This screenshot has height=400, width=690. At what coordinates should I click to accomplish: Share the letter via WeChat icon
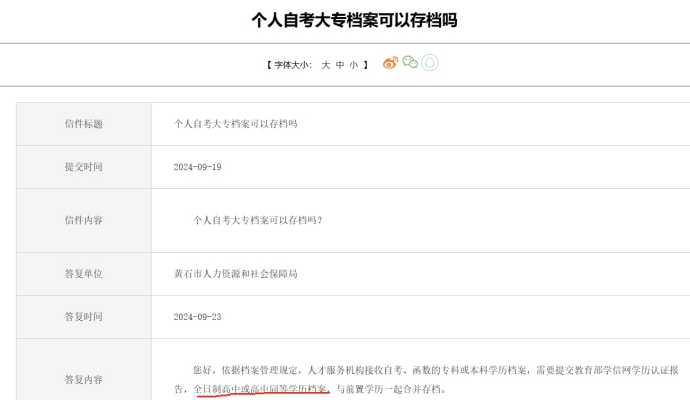tap(410, 62)
